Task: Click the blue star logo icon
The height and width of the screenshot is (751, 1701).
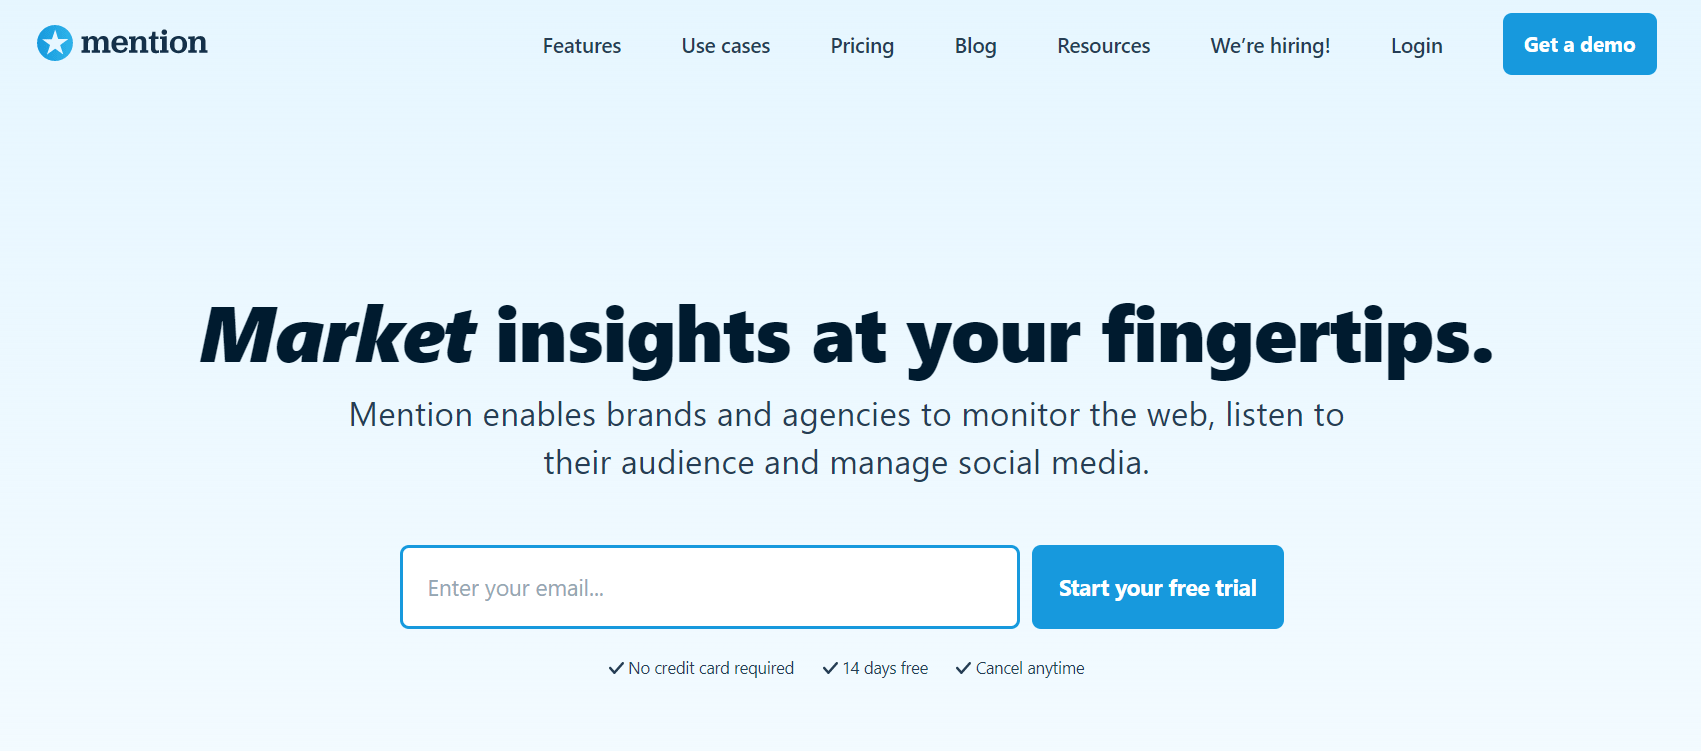Action: (55, 43)
